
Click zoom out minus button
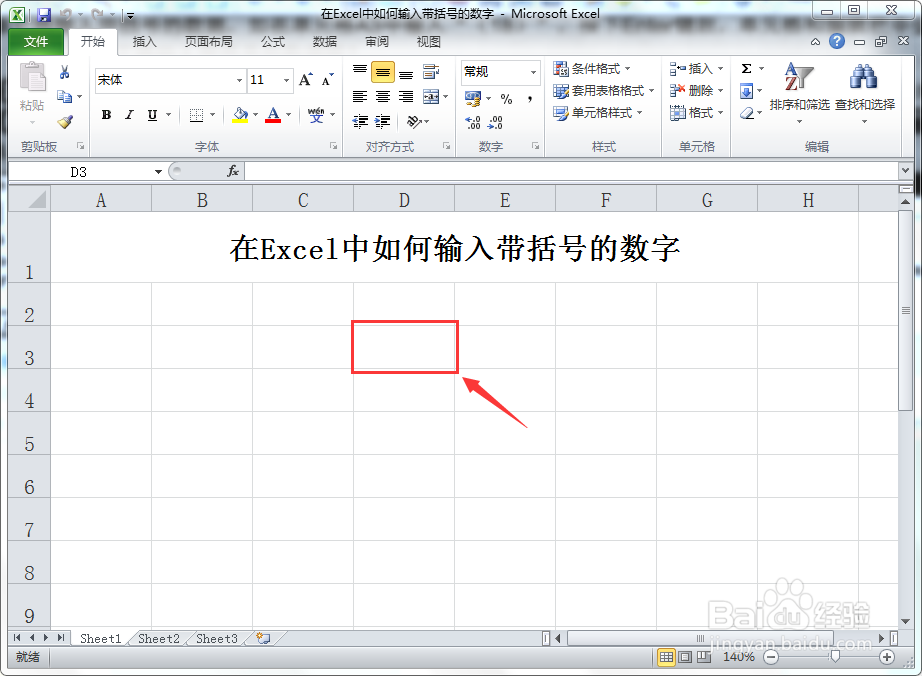click(x=771, y=657)
